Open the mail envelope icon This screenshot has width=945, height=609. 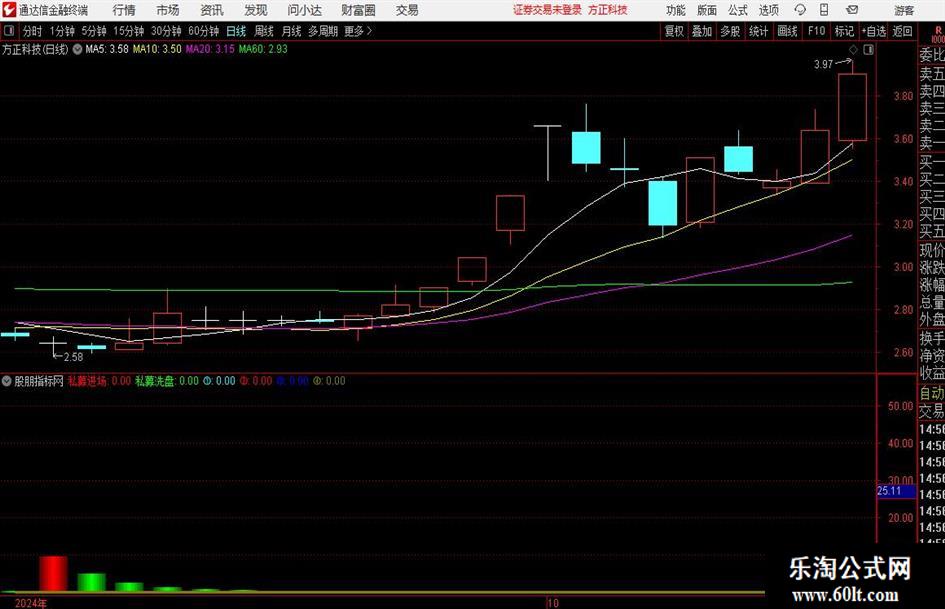pos(852,10)
